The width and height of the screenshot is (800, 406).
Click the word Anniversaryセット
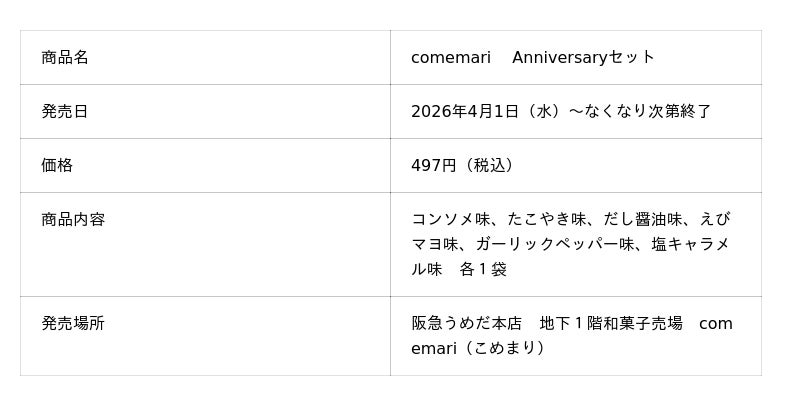coord(583,57)
